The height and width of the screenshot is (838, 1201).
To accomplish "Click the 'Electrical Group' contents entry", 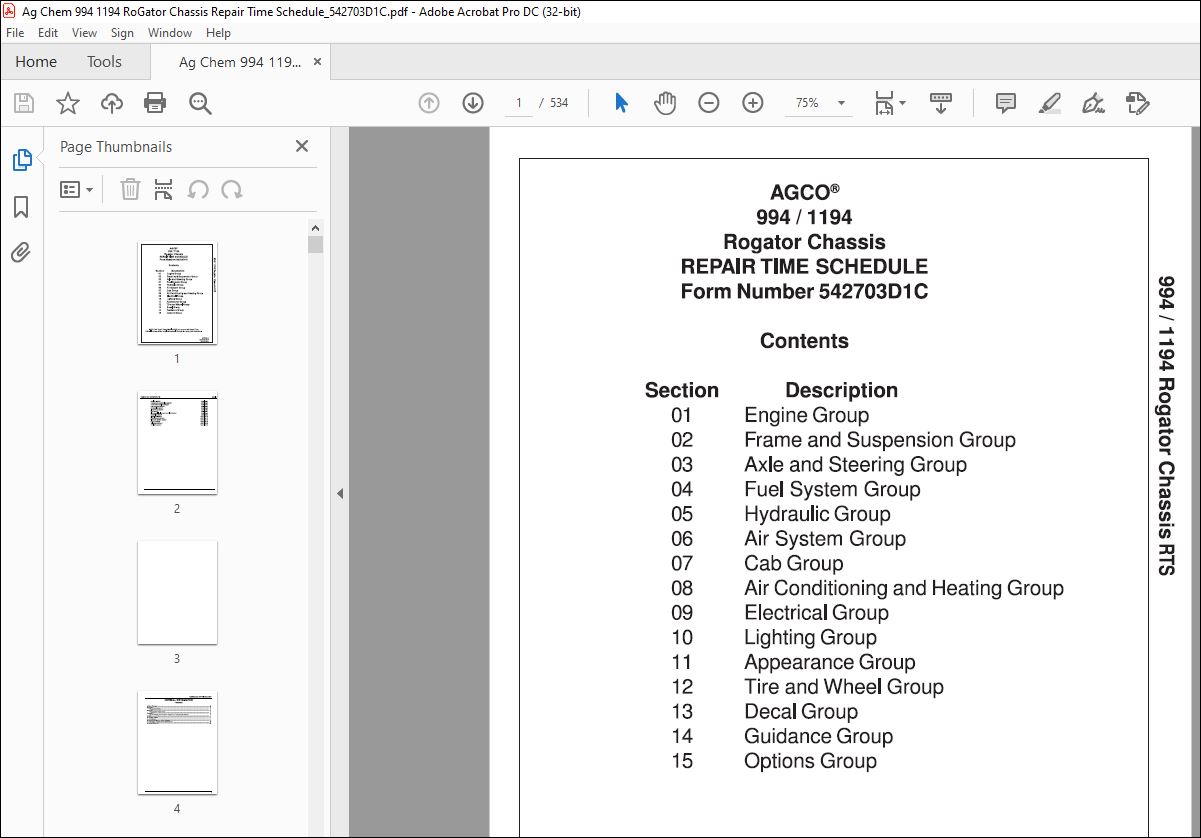I will pos(816,613).
